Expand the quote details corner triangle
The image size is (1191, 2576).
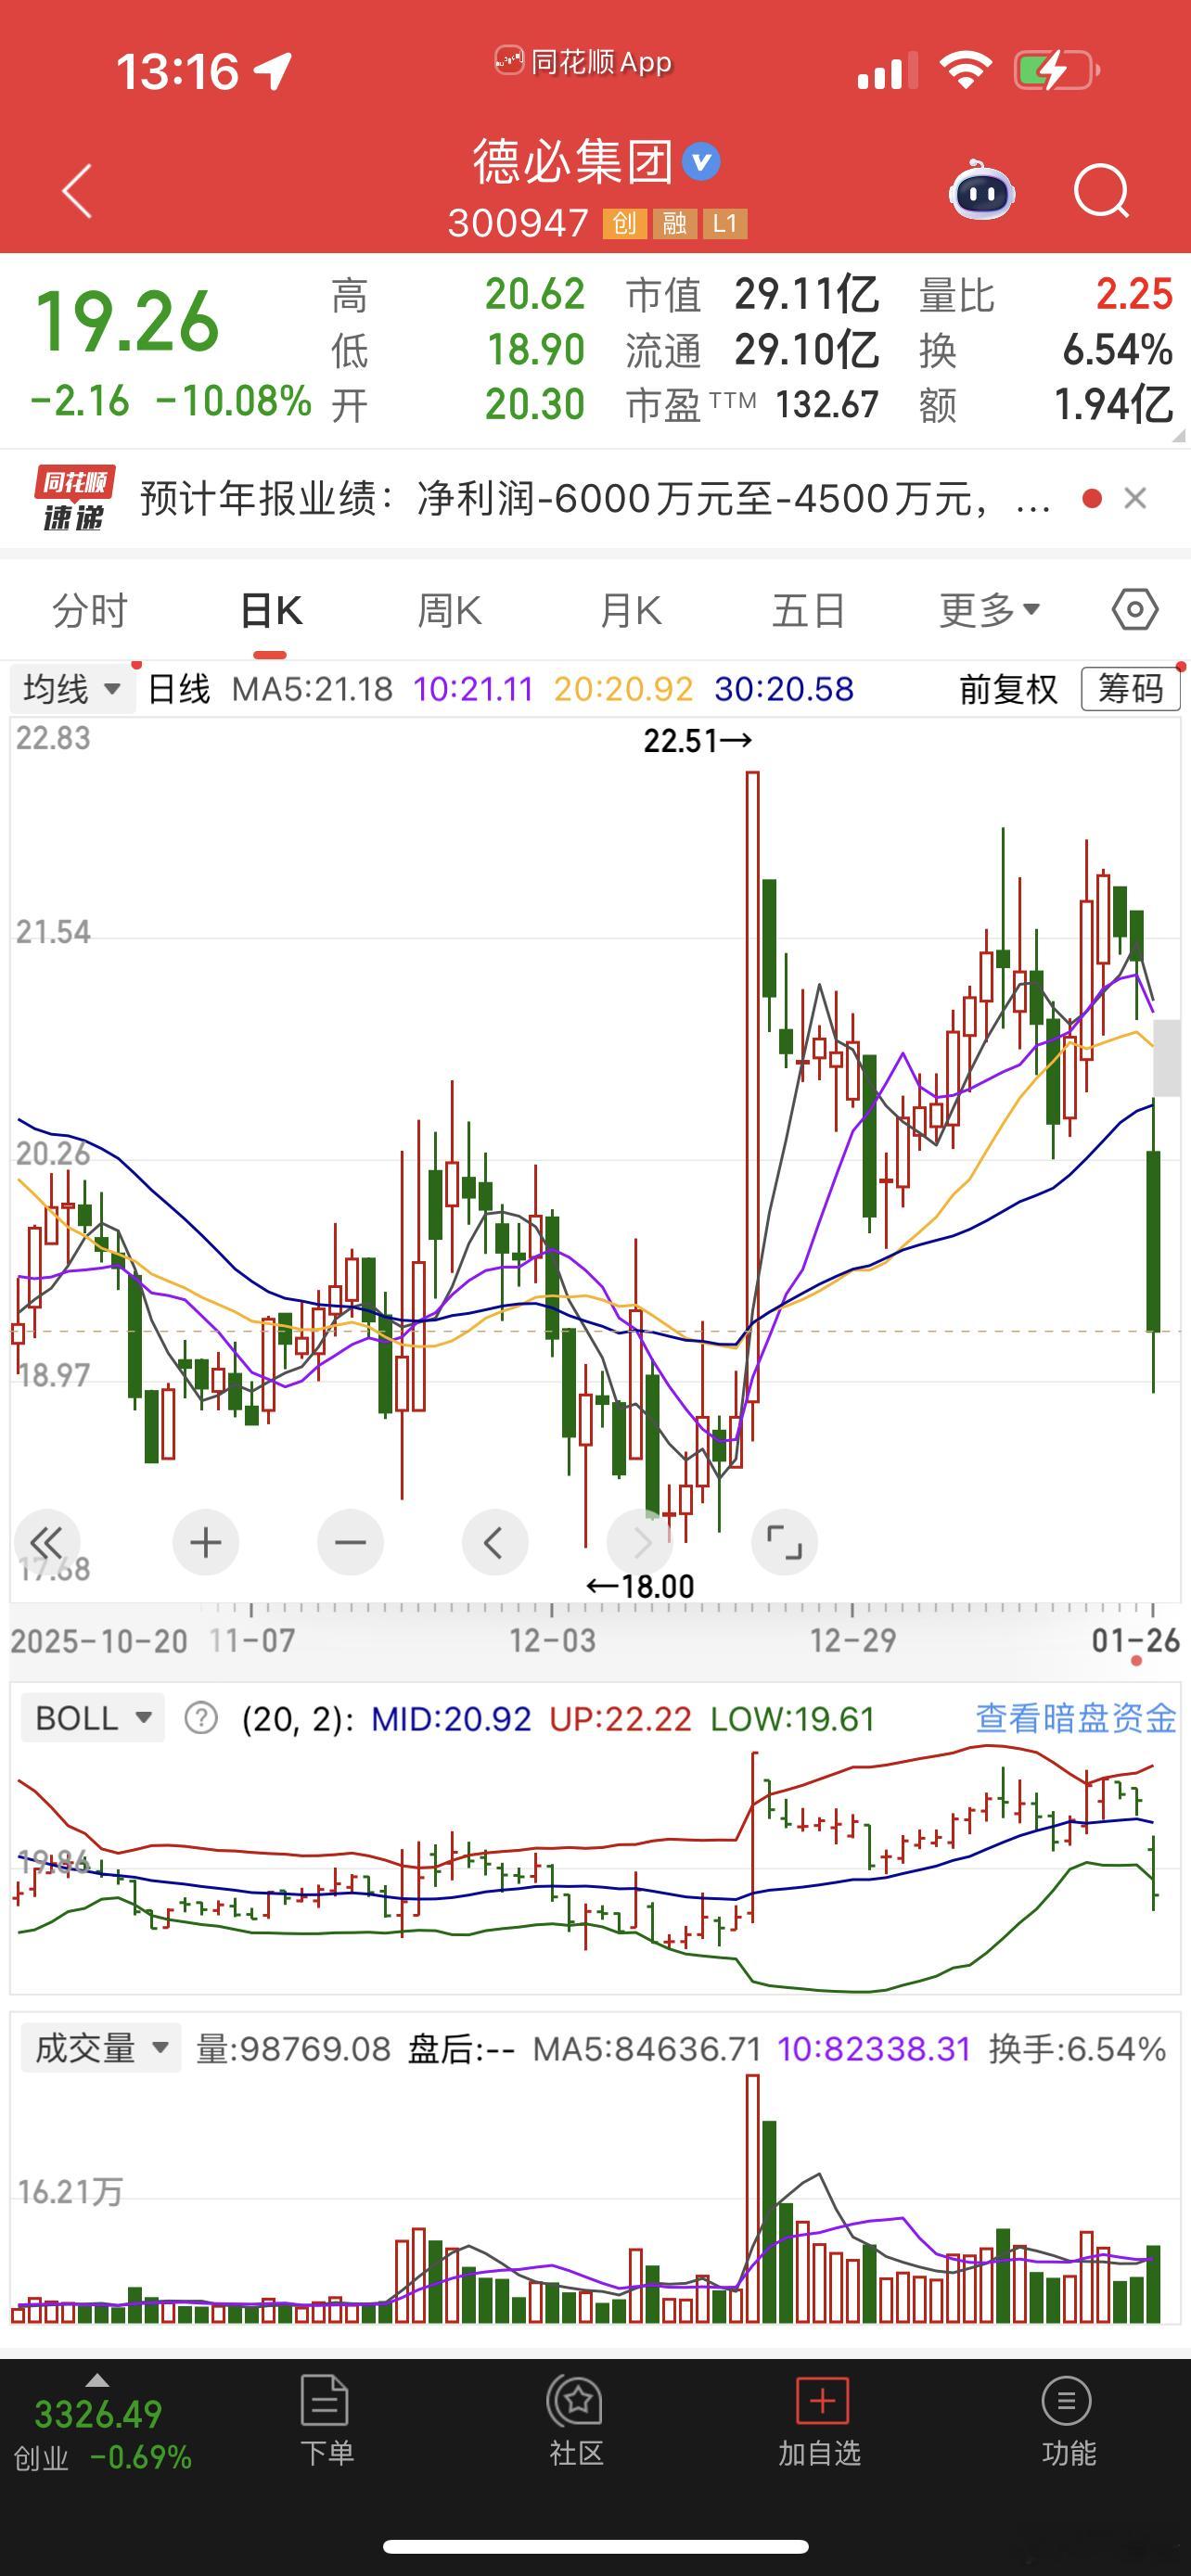click(1178, 435)
